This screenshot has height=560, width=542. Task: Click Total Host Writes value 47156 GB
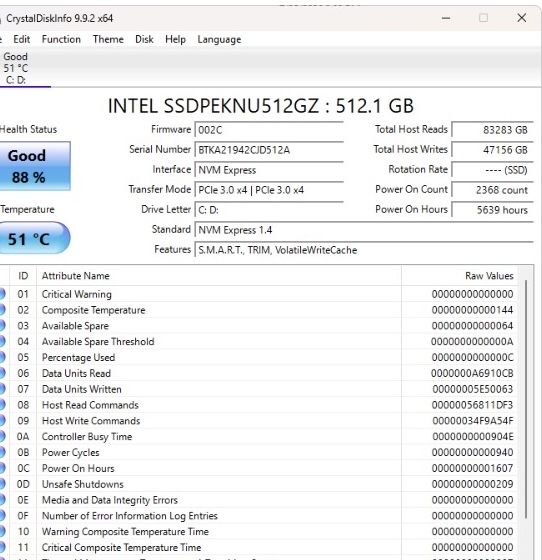pos(492,150)
